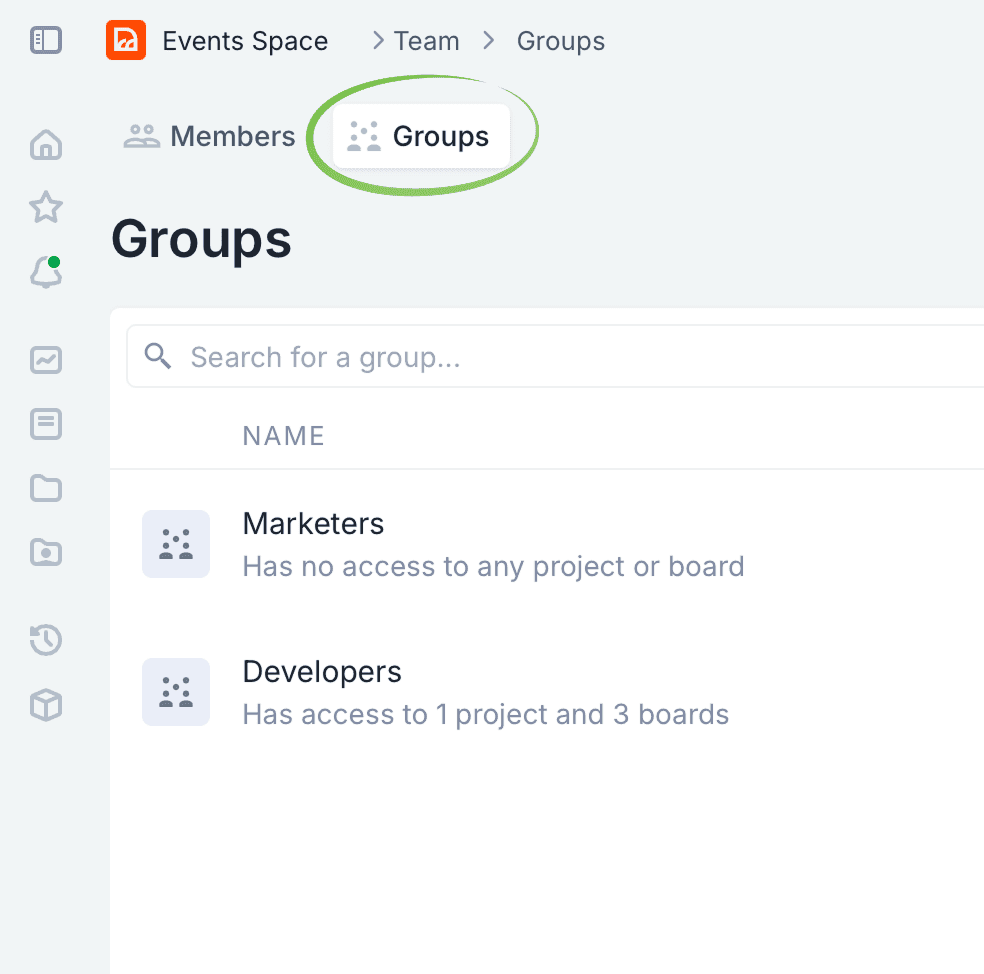Viewport: 984px width, 974px height.
Task: Click the cube icon in the sidebar
Action: 46,705
